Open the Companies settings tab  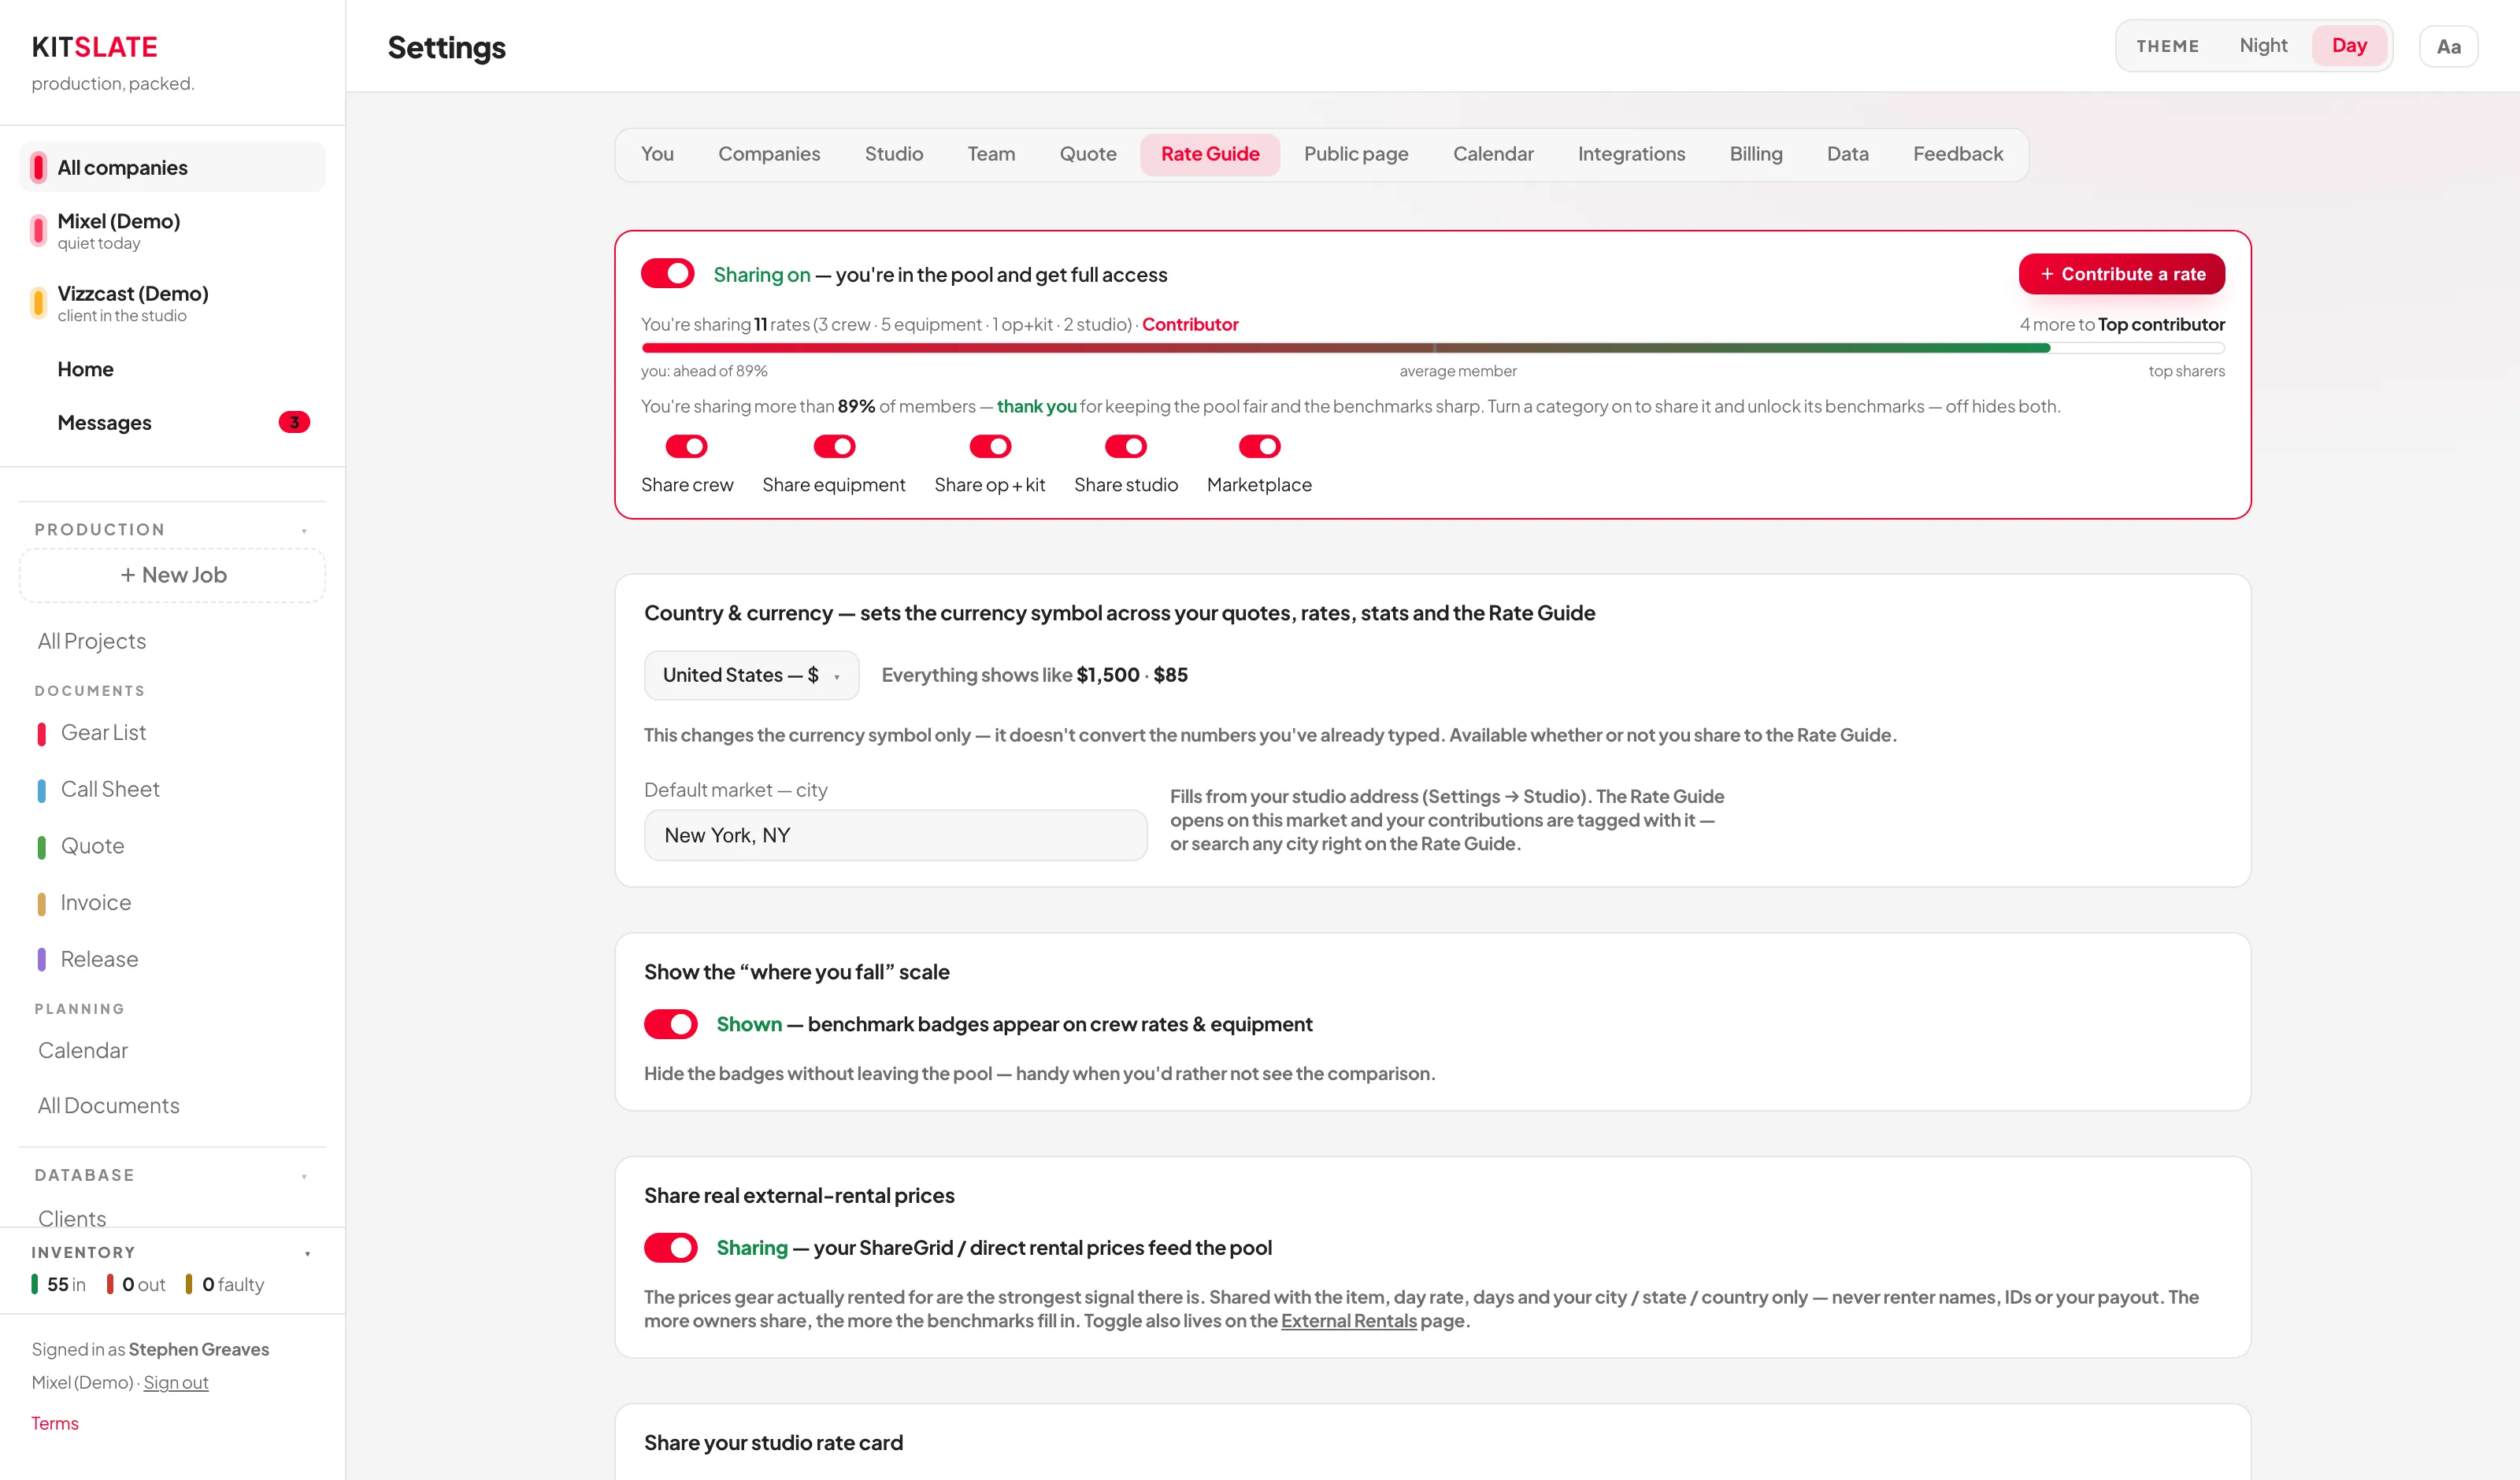[x=769, y=154]
